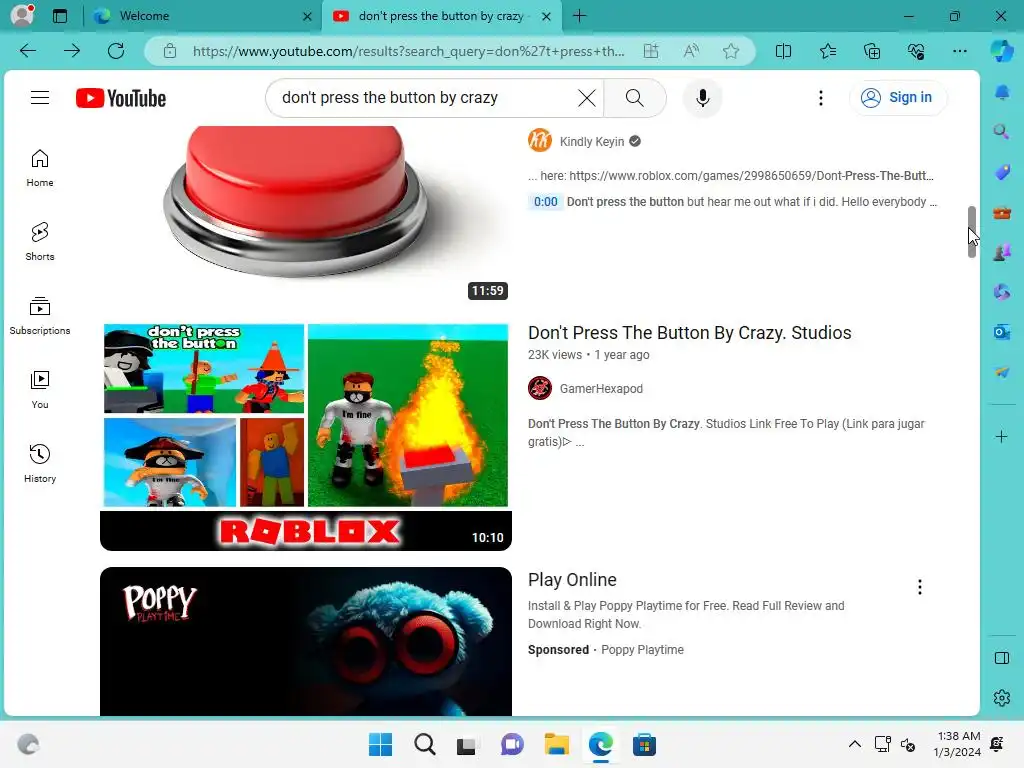This screenshot has height=768, width=1024.
Task: Open GamerHexapod channel name
Action: pos(601,389)
